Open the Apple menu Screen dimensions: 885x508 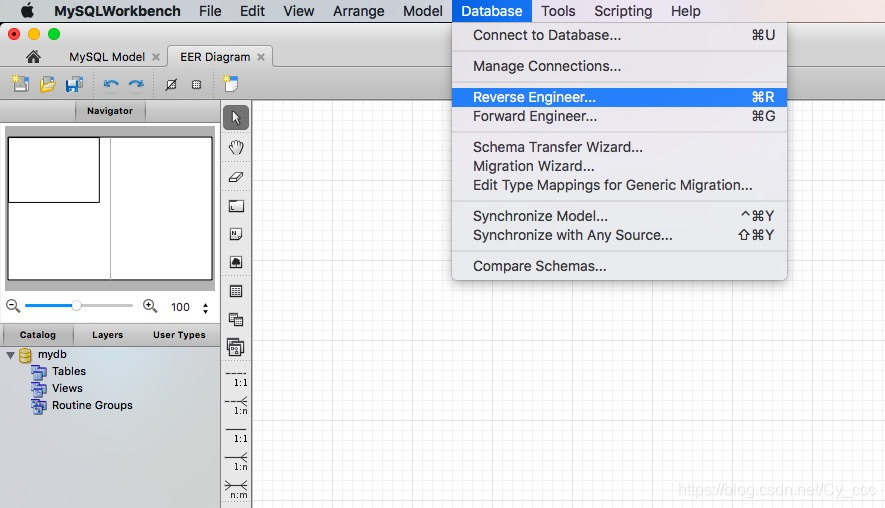coord(27,11)
